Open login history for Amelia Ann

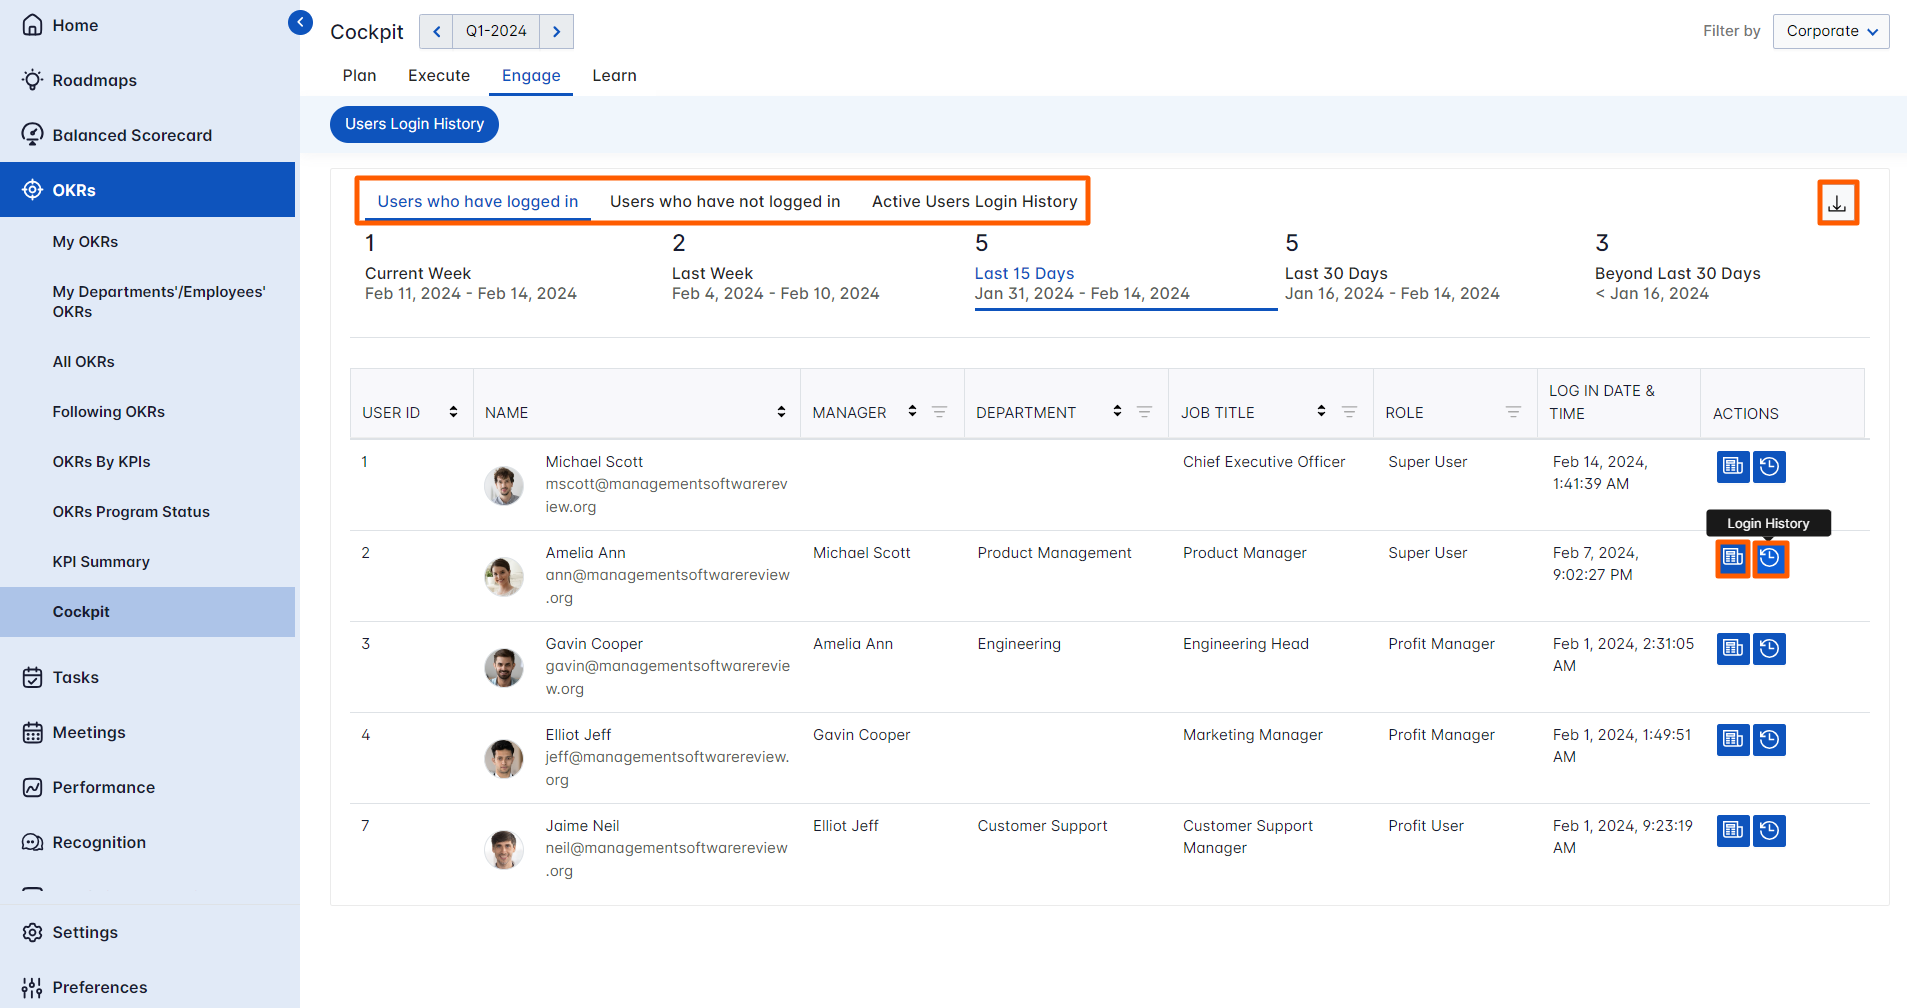coord(1769,558)
